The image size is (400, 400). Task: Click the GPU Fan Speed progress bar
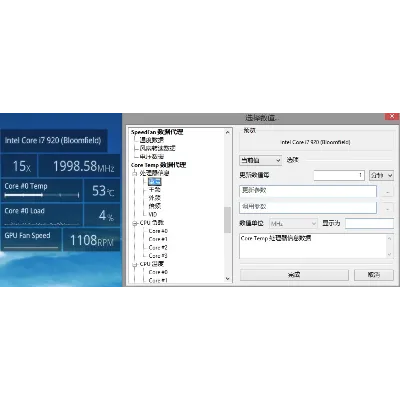(31, 248)
